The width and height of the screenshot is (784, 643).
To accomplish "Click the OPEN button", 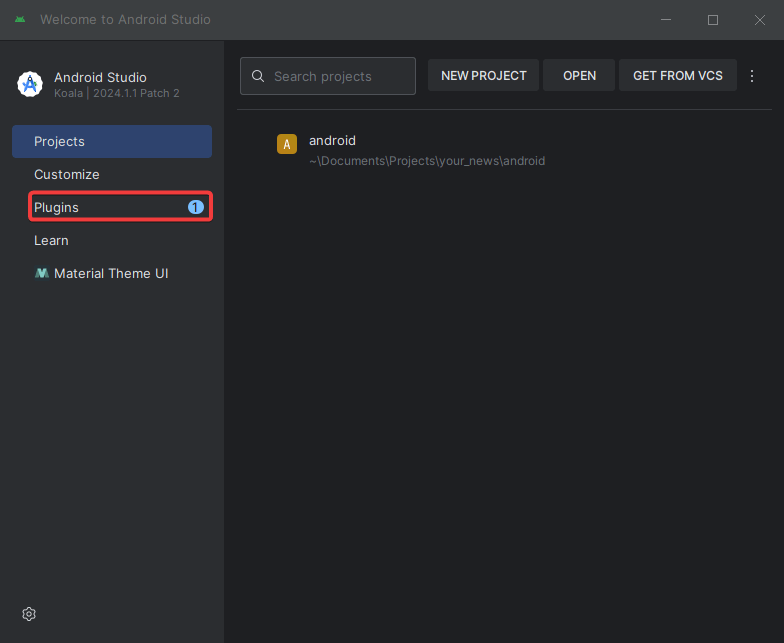I will point(579,76).
